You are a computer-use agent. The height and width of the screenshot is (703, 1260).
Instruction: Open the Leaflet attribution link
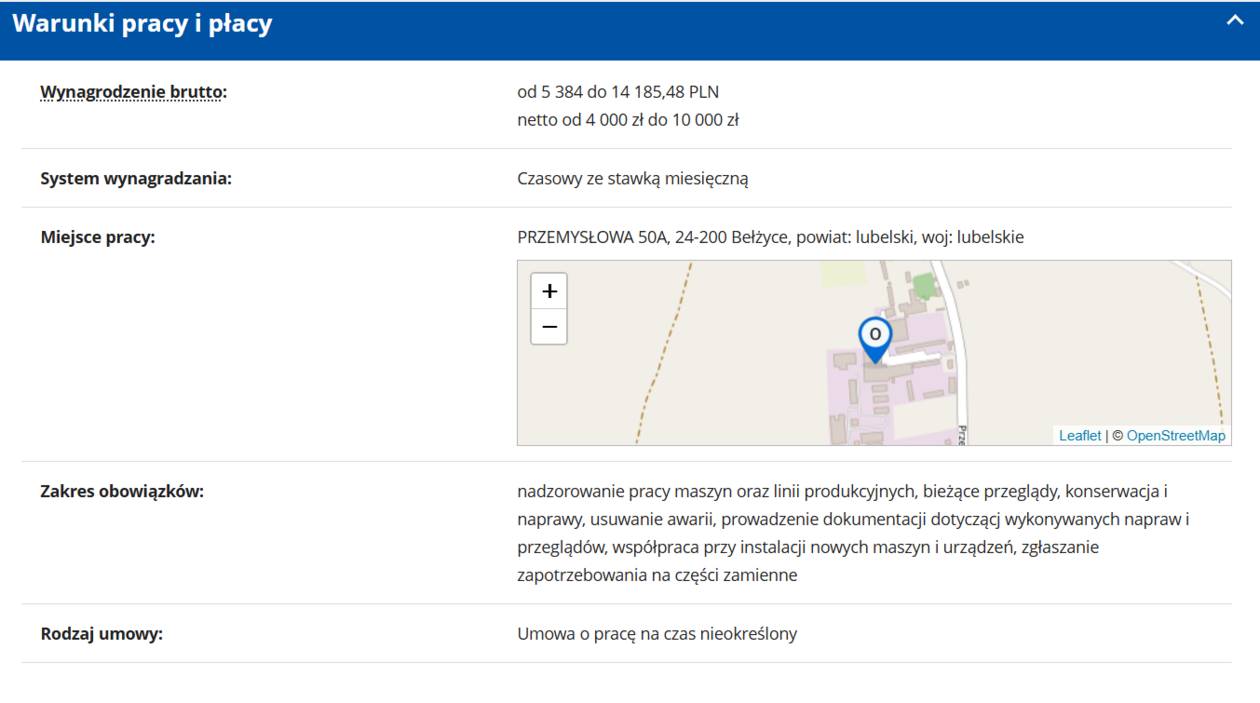pyautogui.click(x=1080, y=435)
